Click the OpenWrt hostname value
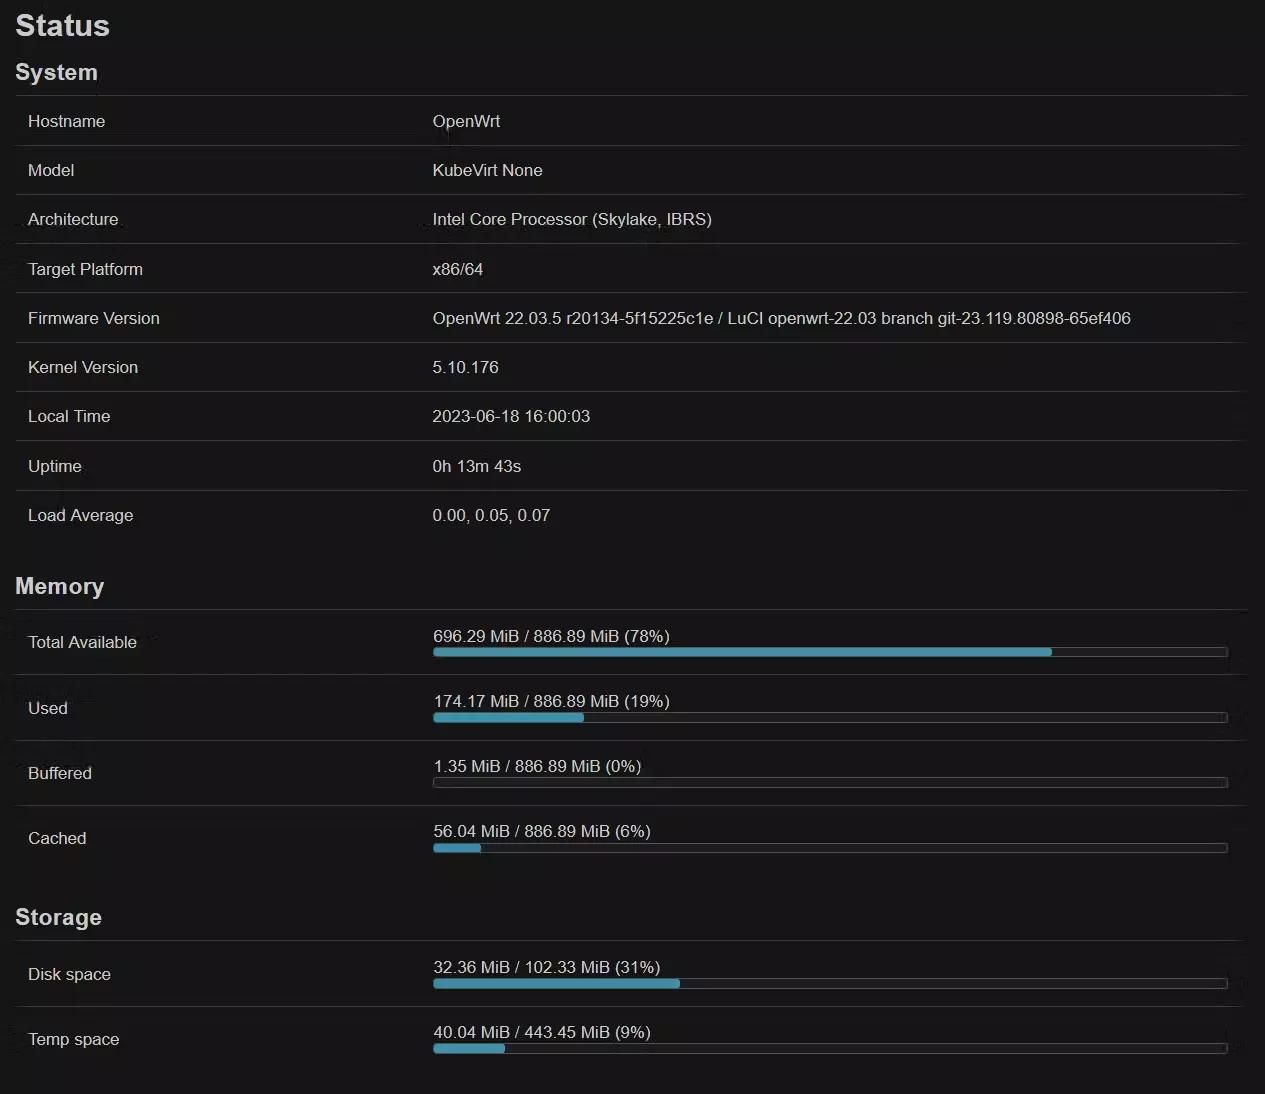The width and height of the screenshot is (1265, 1094). coord(466,121)
